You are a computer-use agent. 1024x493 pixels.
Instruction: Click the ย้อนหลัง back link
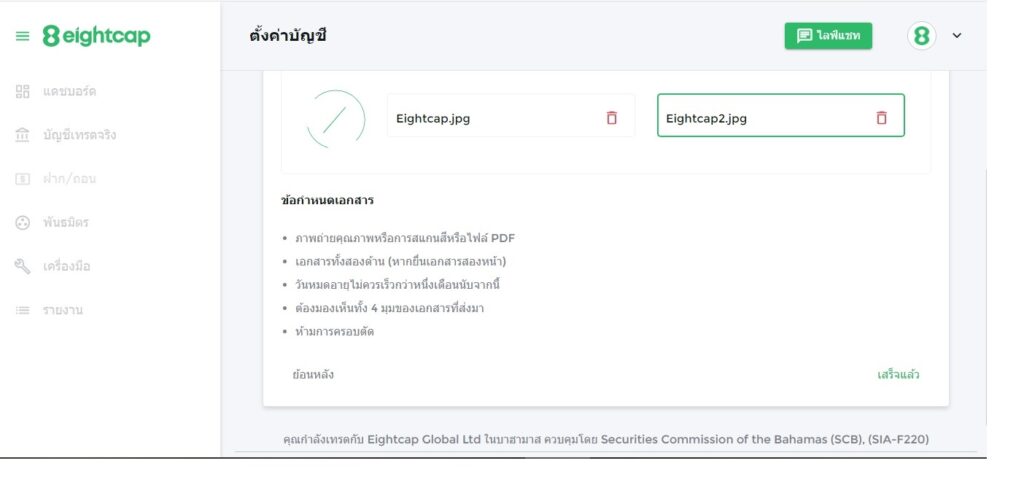313,375
